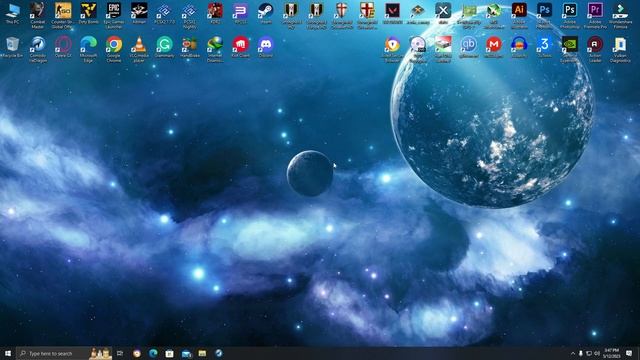Viewport: 640px width, 360px height.
Task: Click the Type here to search box
Action: click(x=64, y=353)
